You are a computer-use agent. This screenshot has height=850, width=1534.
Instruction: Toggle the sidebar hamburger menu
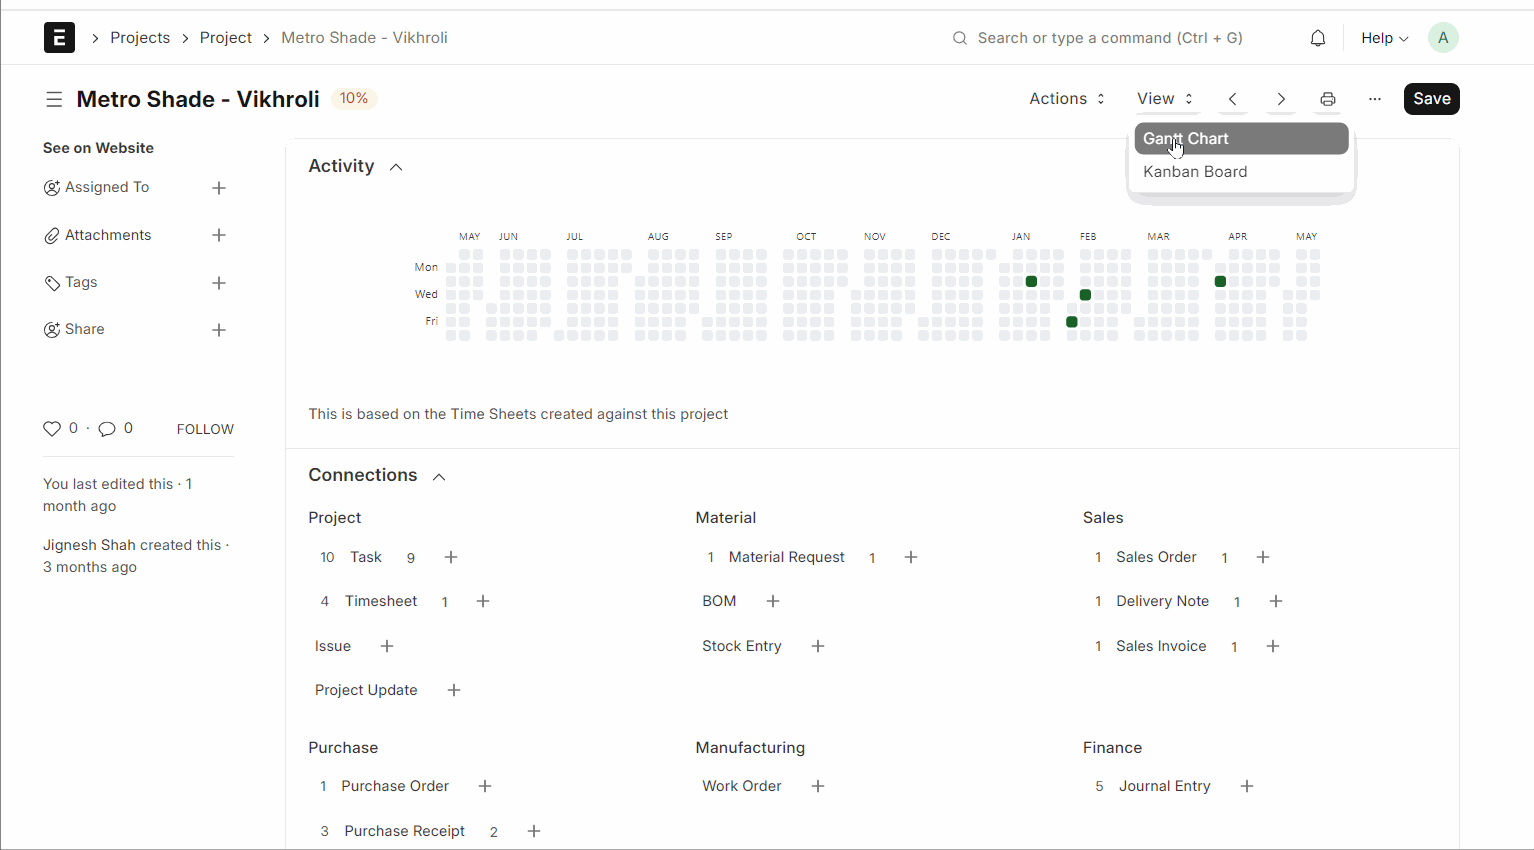tap(54, 99)
